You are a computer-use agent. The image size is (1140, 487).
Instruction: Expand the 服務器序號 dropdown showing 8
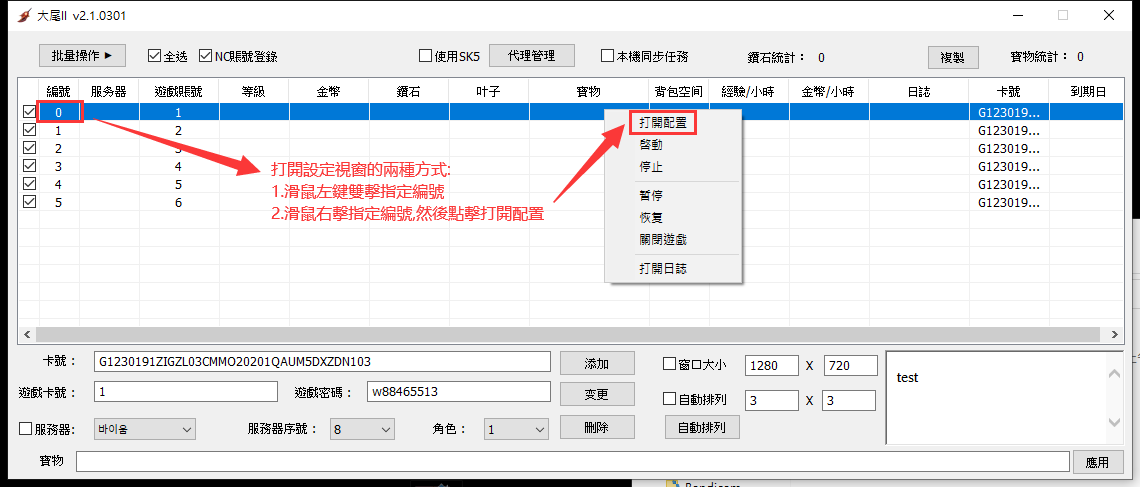pos(362,429)
